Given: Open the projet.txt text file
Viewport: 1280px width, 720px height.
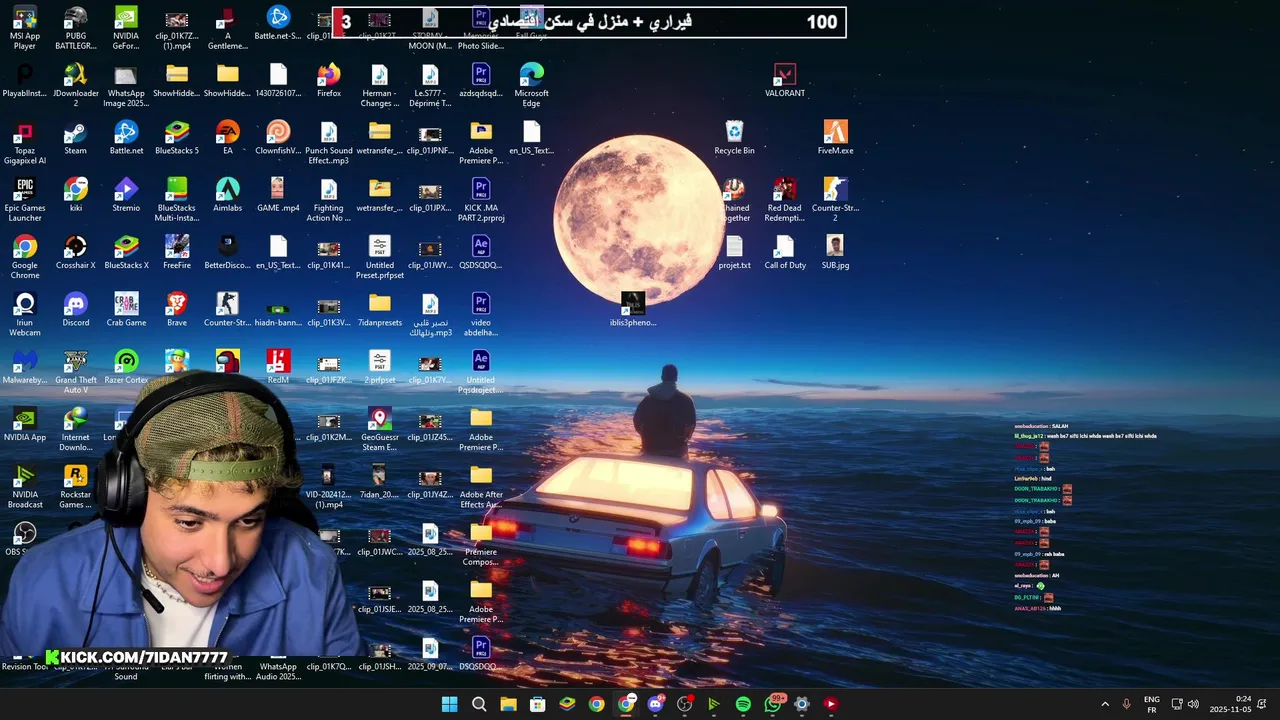Looking at the screenshot, I should point(734,252).
